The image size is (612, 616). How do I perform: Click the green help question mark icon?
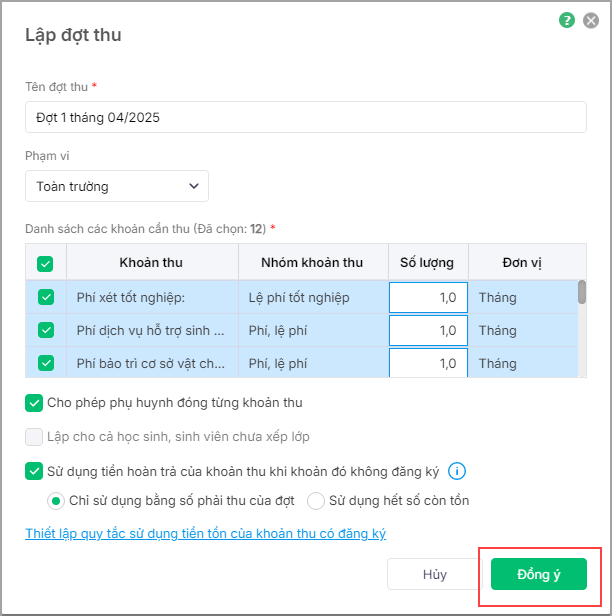coord(568,19)
